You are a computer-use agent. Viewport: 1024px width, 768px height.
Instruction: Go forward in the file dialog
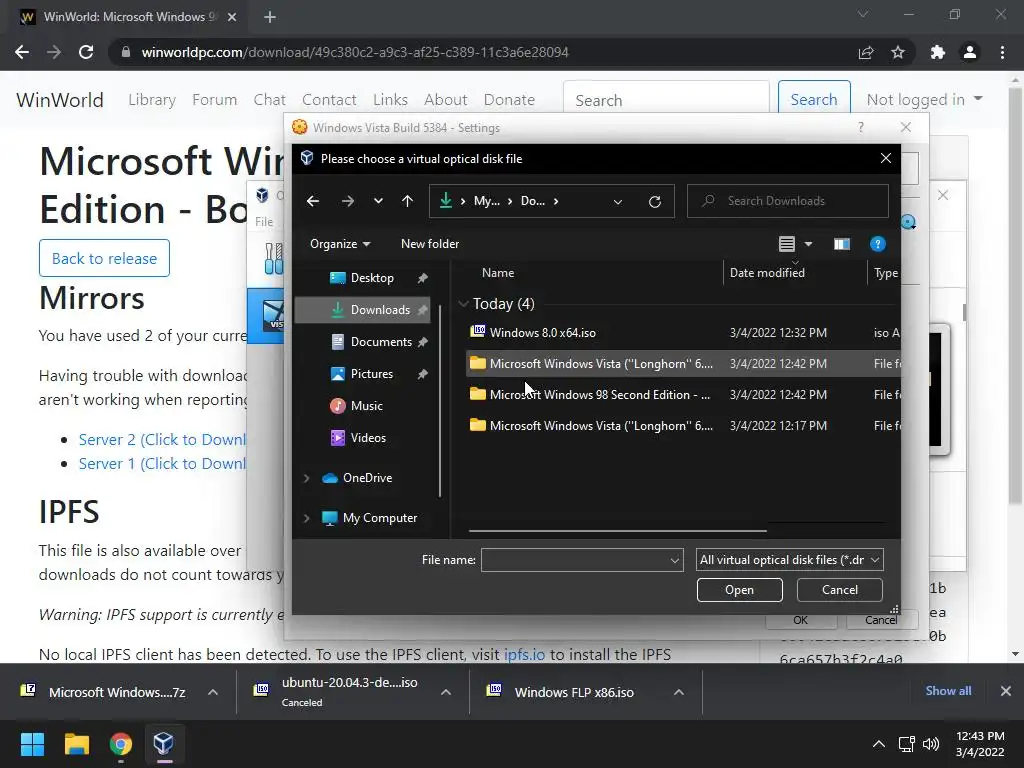pos(347,201)
